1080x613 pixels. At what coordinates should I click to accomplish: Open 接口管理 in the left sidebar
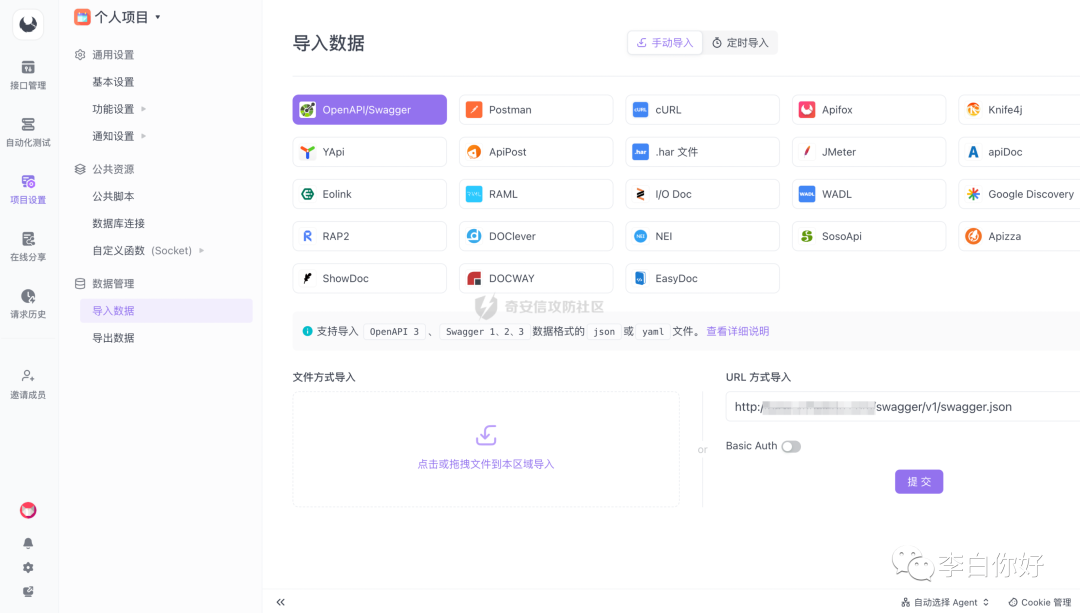[28, 75]
